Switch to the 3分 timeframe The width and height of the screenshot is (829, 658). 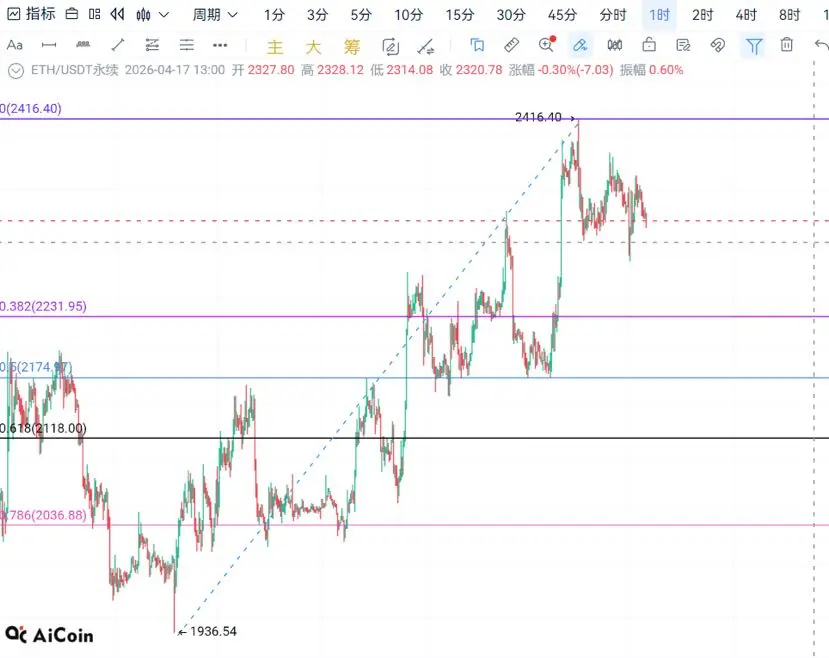pyautogui.click(x=317, y=15)
